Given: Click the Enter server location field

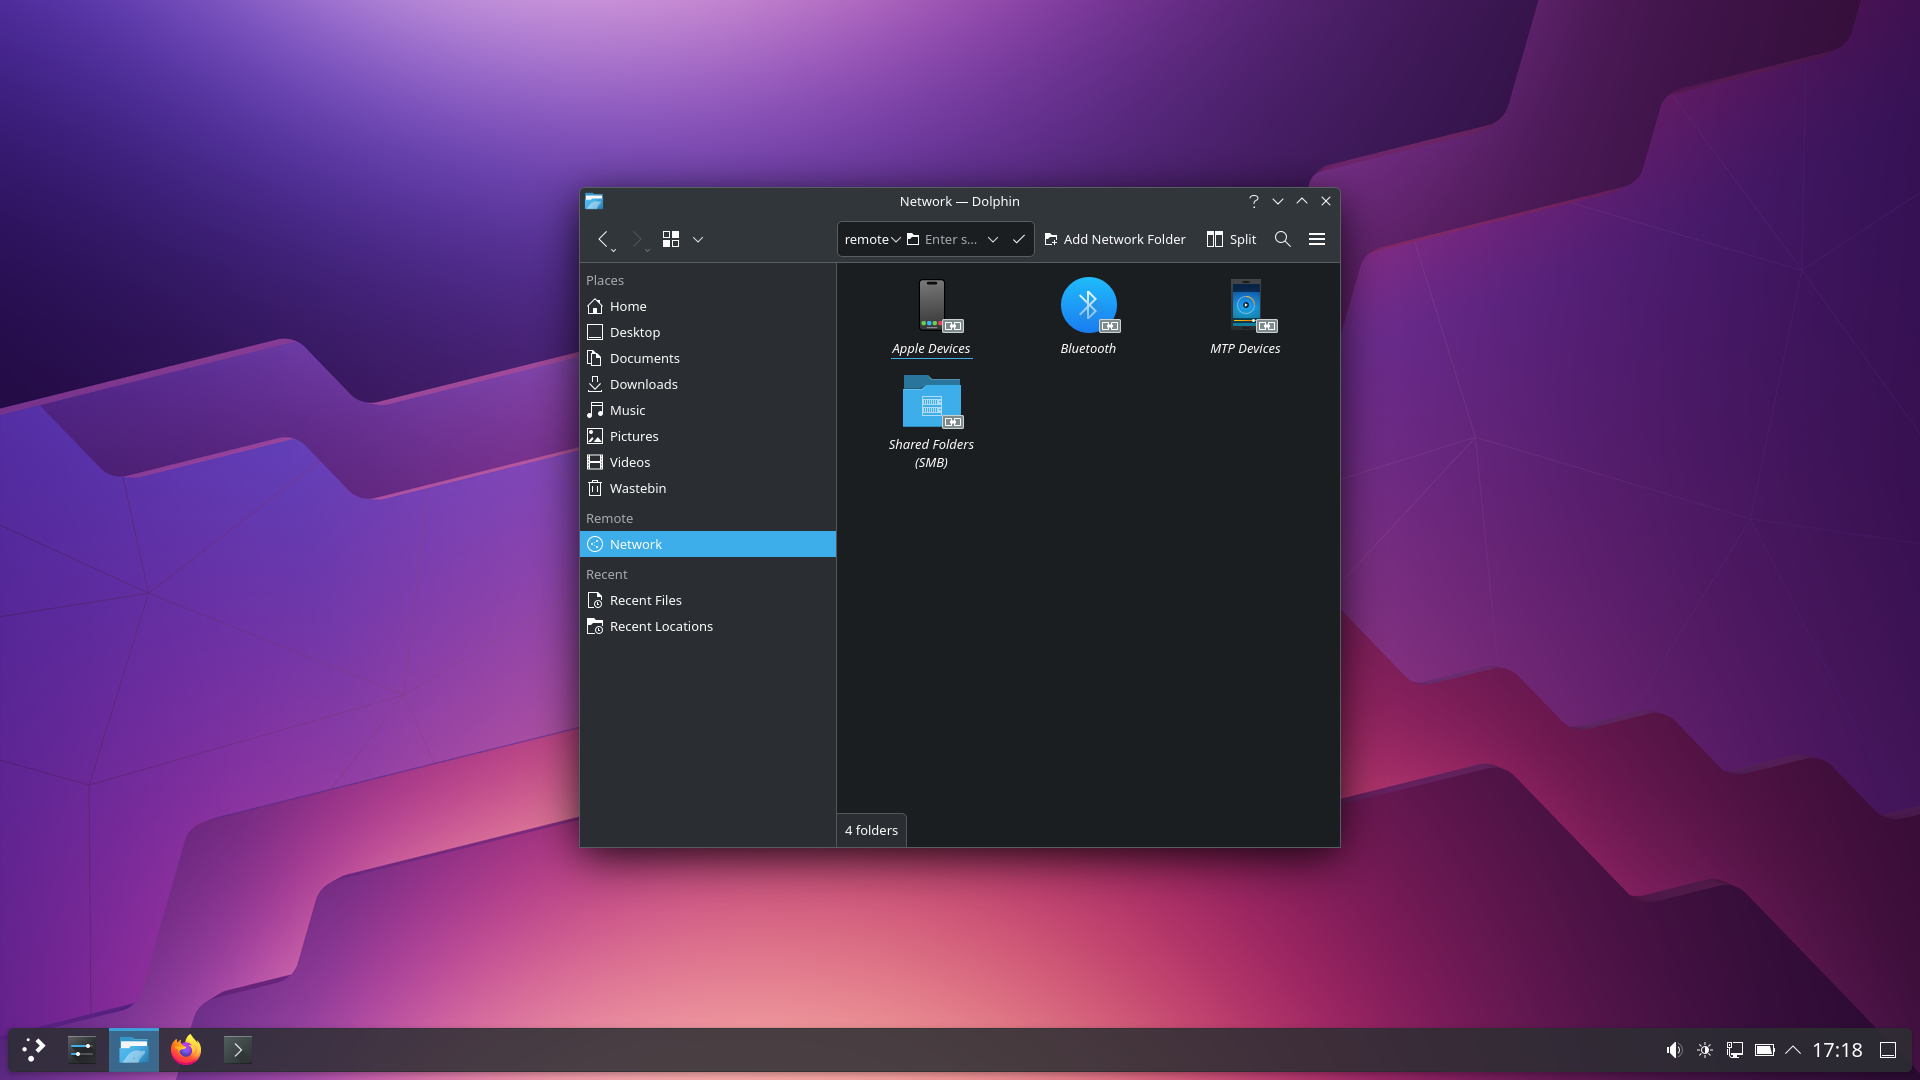Looking at the screenshot, I should 951,239.
